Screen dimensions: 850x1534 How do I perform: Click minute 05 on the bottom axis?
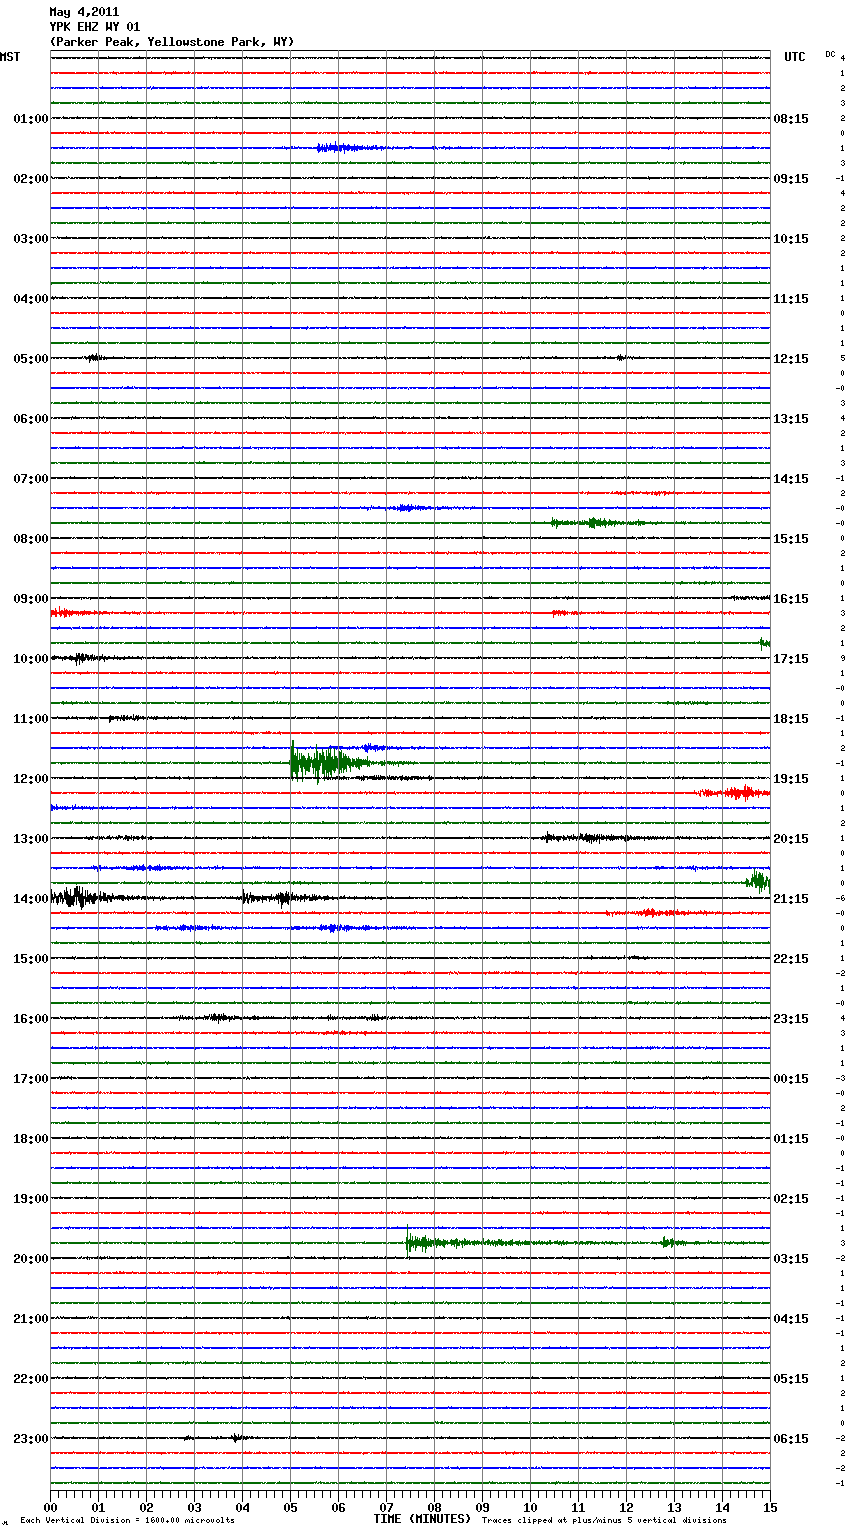tap(290, 1507)
